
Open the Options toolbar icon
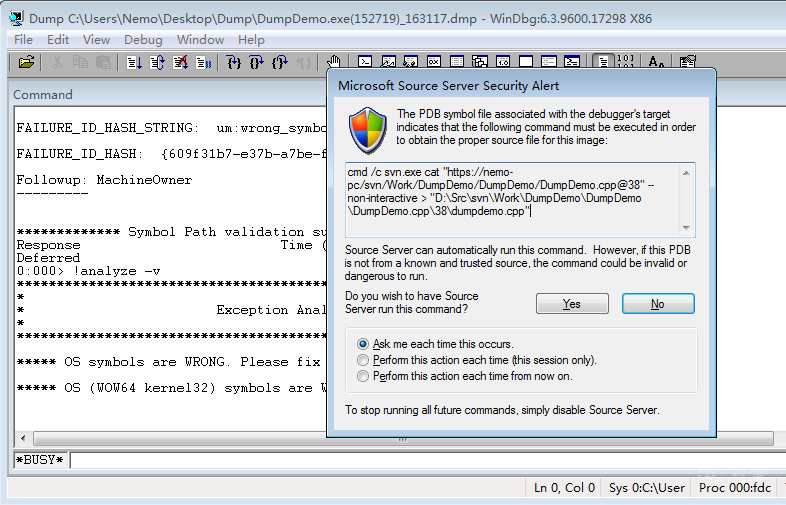(687, 62)
